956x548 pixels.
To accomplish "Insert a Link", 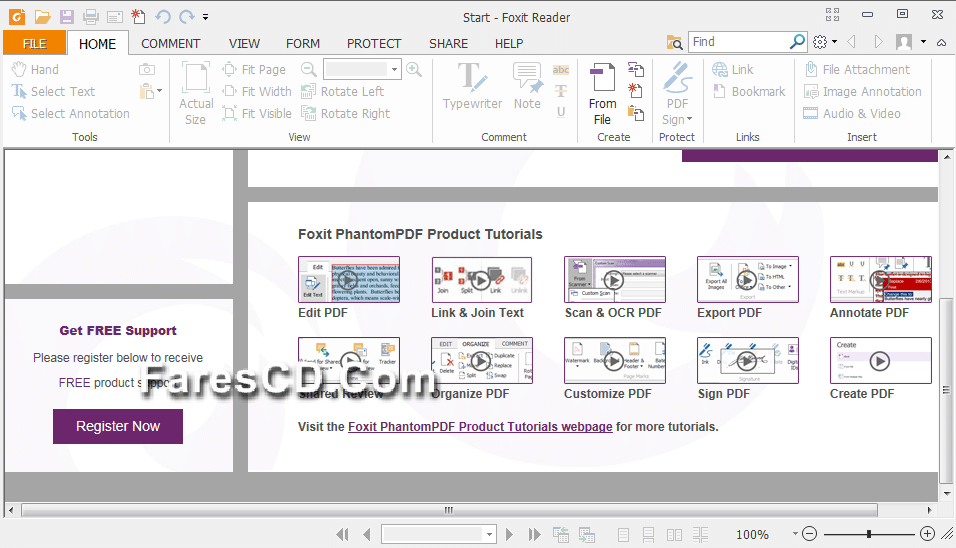I will pos(733,69).
